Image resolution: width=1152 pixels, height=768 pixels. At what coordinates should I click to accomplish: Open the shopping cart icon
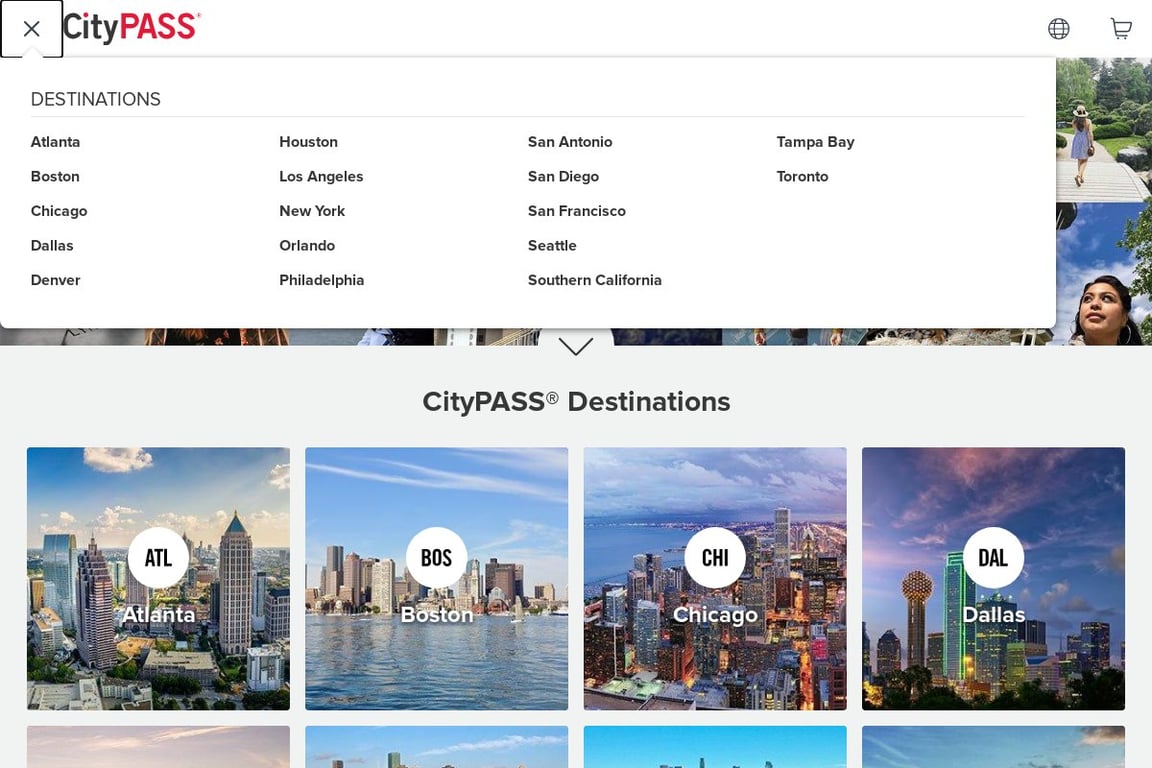pyautogui.click(x=1121, y=29)
